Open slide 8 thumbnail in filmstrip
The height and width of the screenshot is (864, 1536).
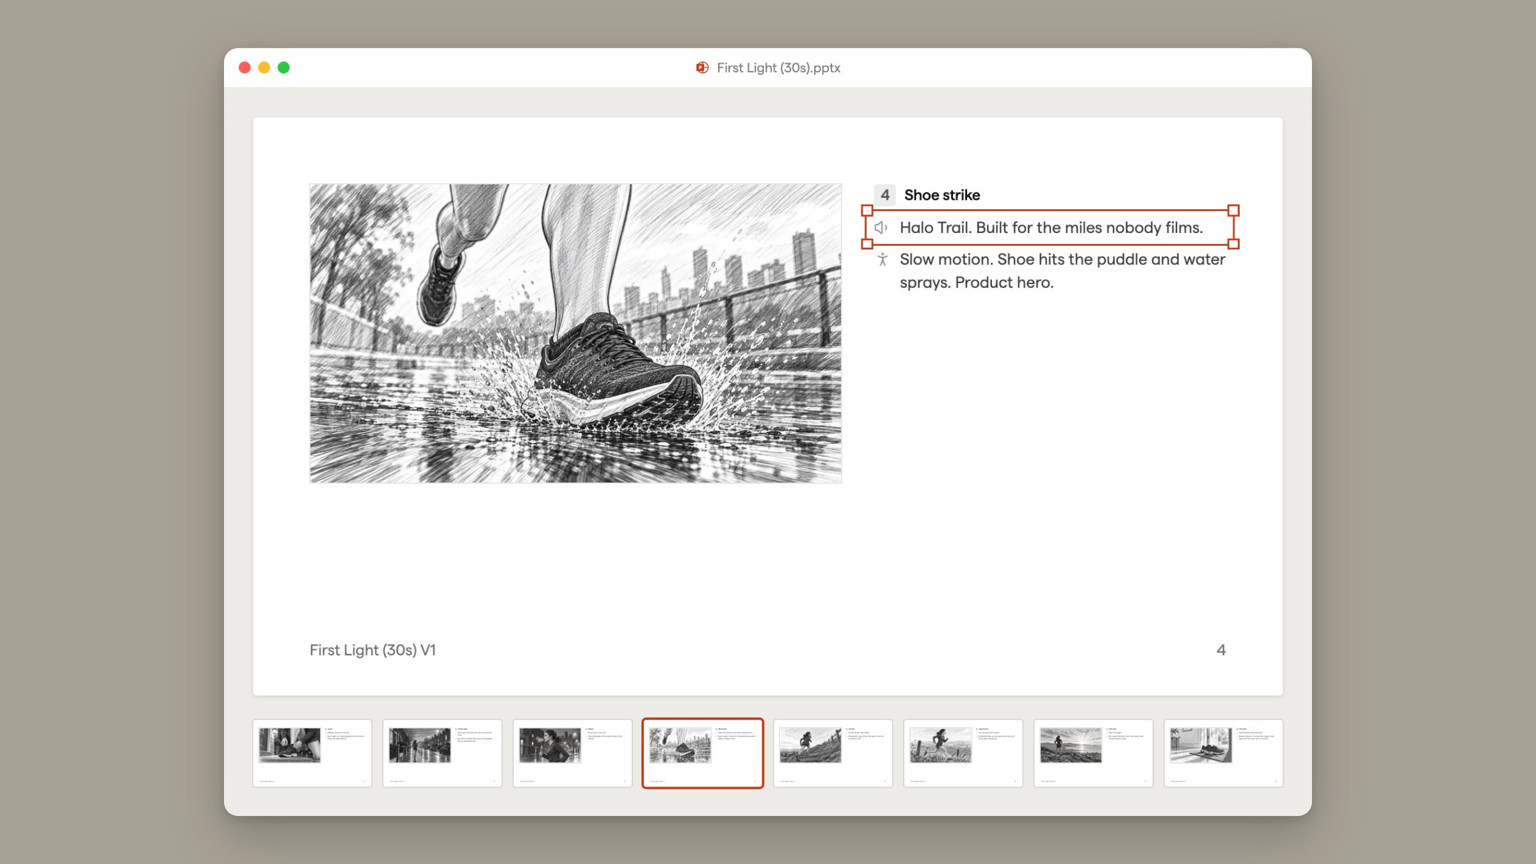(x=1223, y=753)
